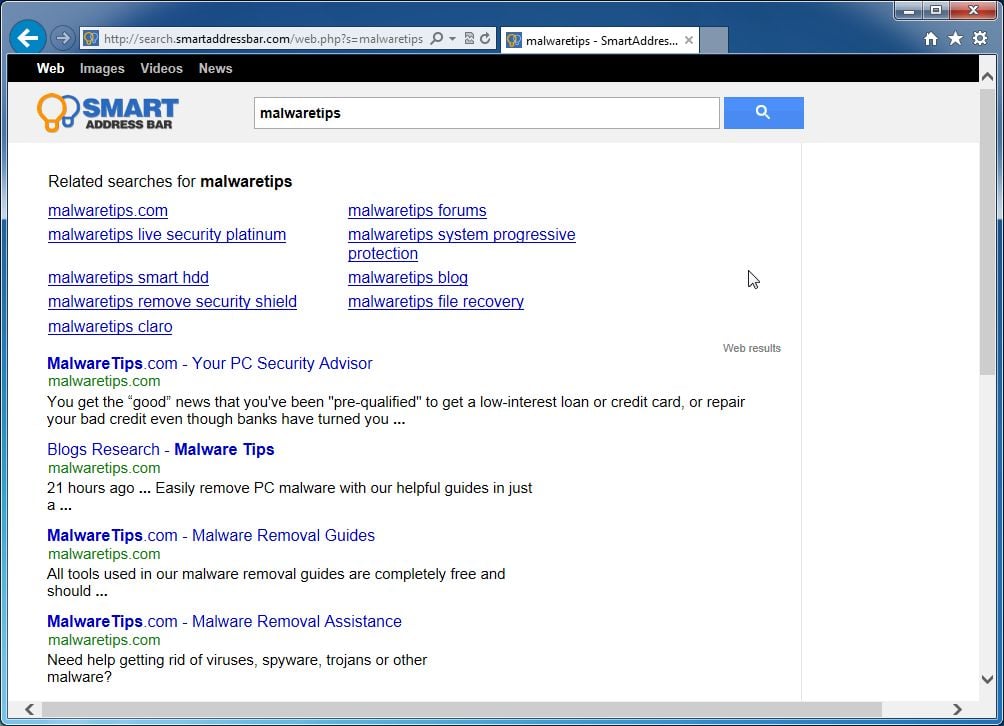The image size is (1004, 726).
Task: Open result Malware Removal Assistance
Action: [224, 621]
